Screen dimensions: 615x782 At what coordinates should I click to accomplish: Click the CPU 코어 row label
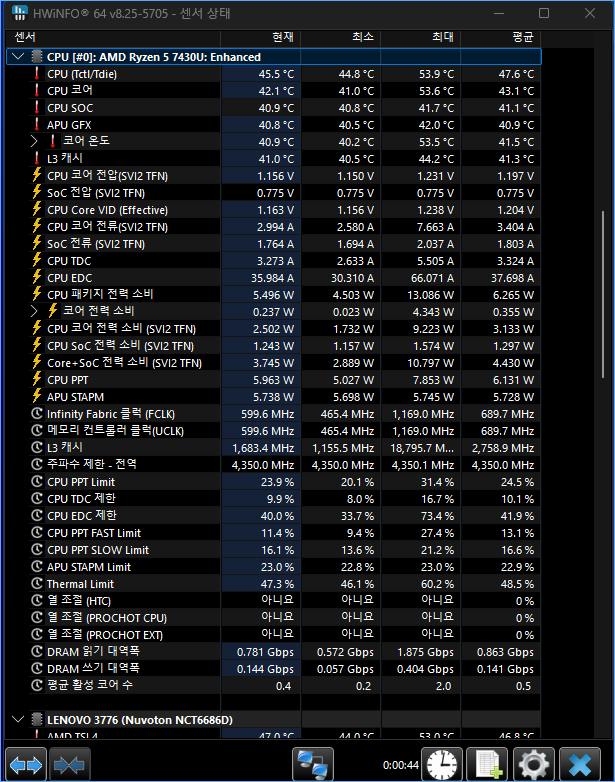70,90
